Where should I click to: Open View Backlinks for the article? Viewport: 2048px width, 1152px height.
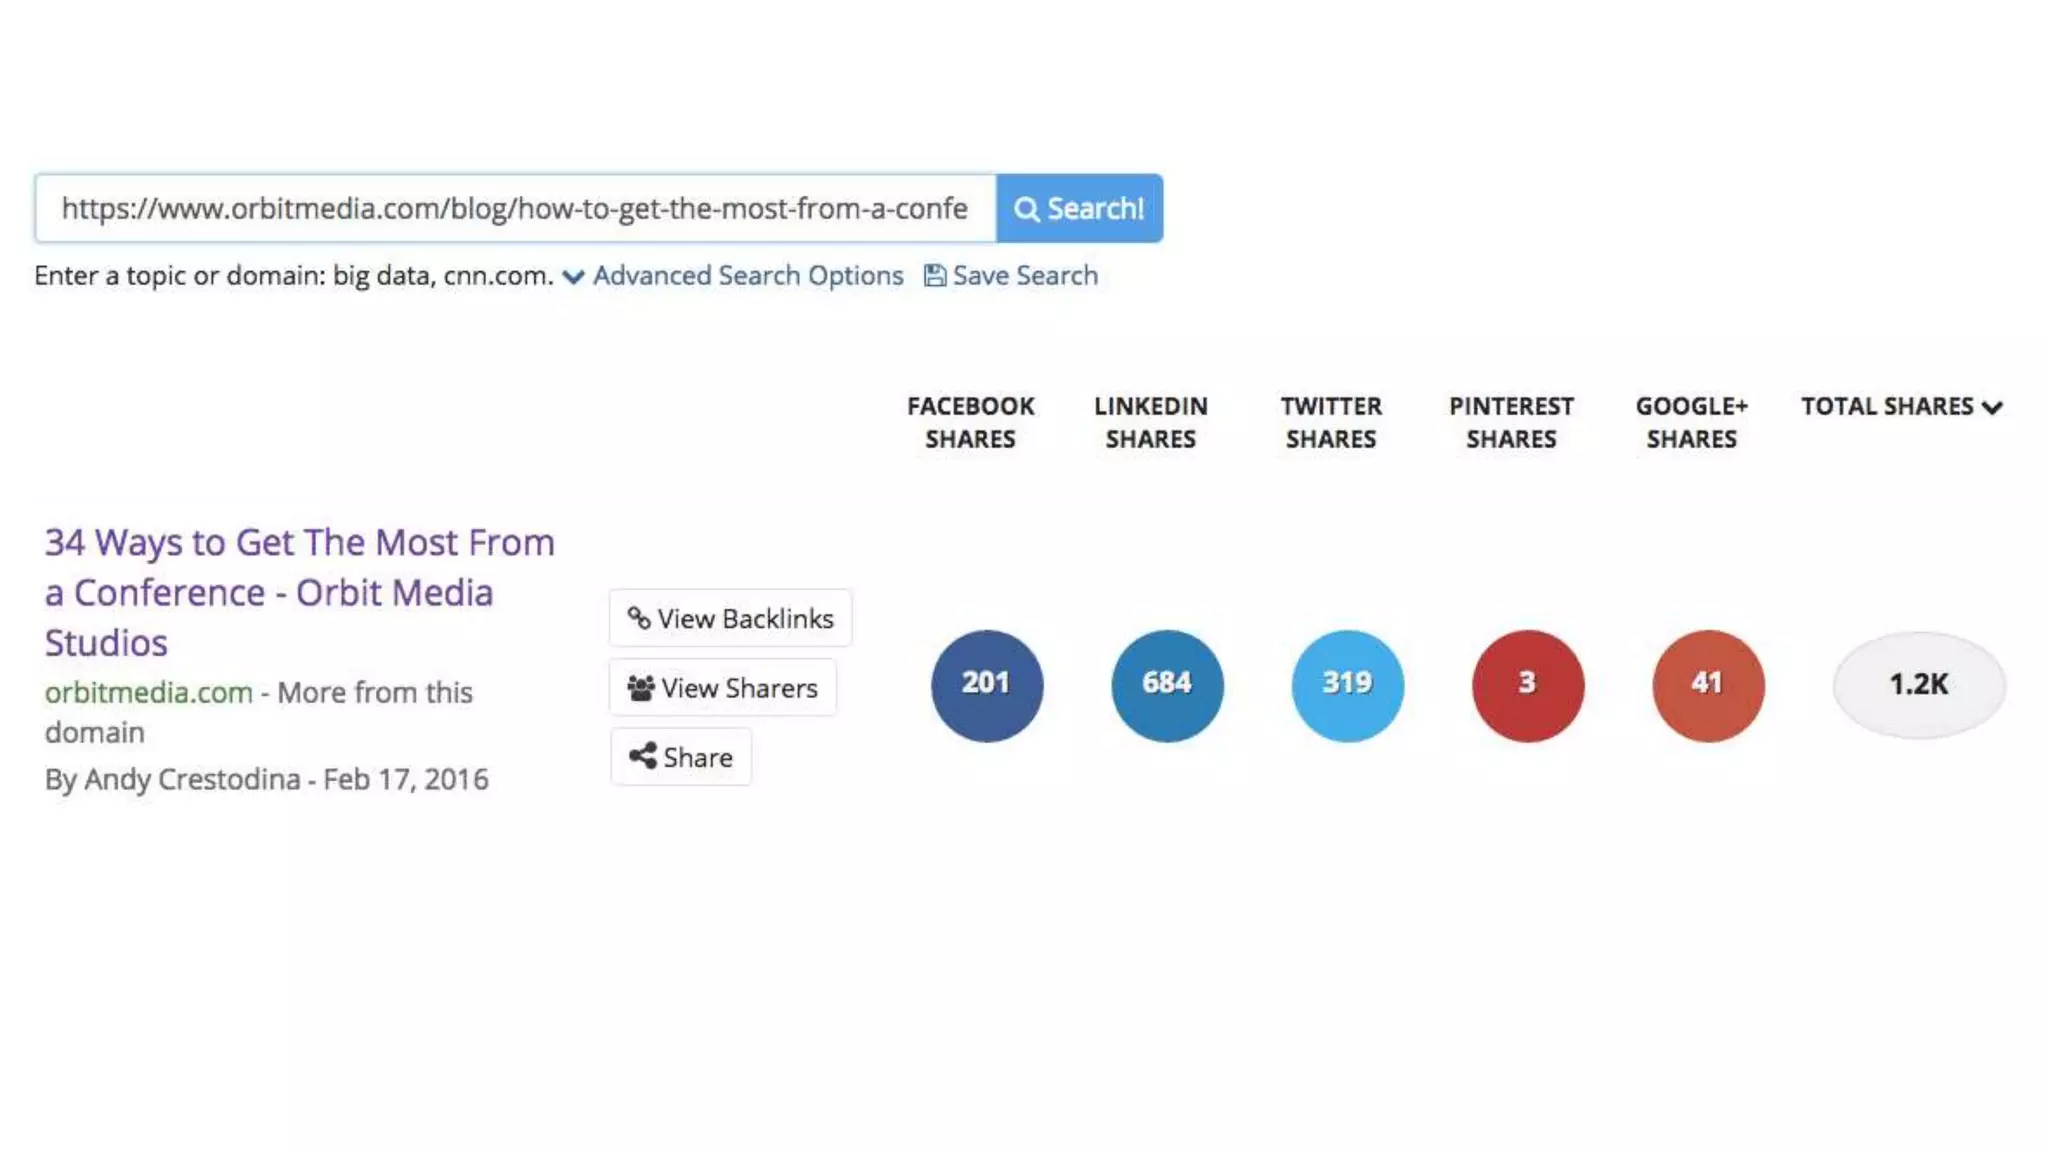coord(730,618)
